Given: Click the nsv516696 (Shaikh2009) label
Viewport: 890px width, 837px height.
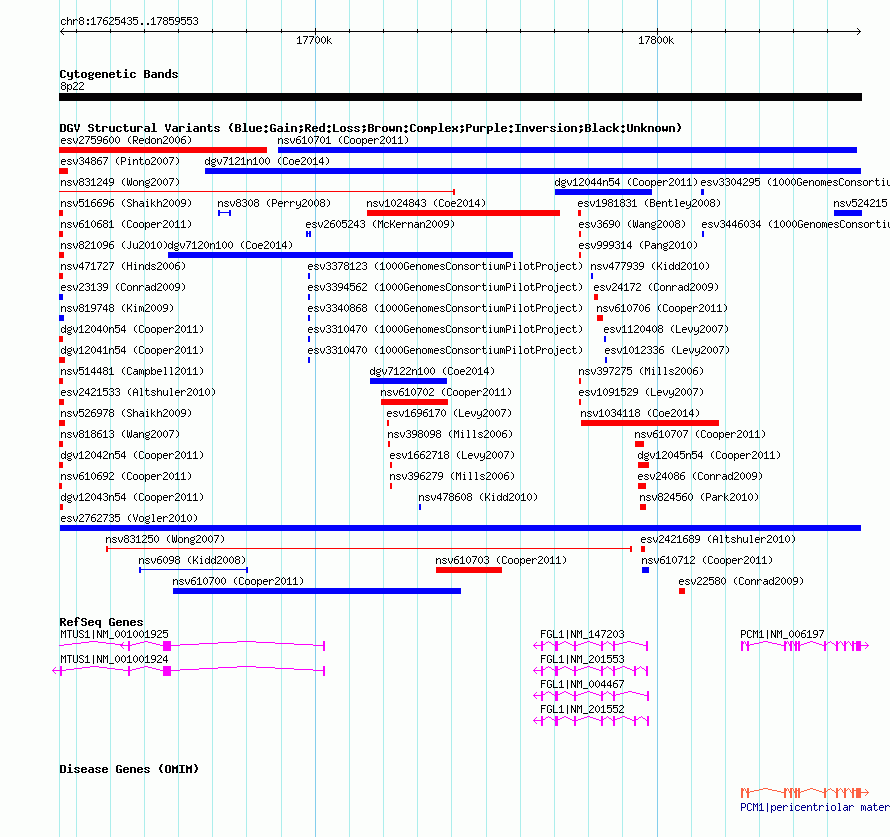Looking at the screenshot, I should (126, 203).
